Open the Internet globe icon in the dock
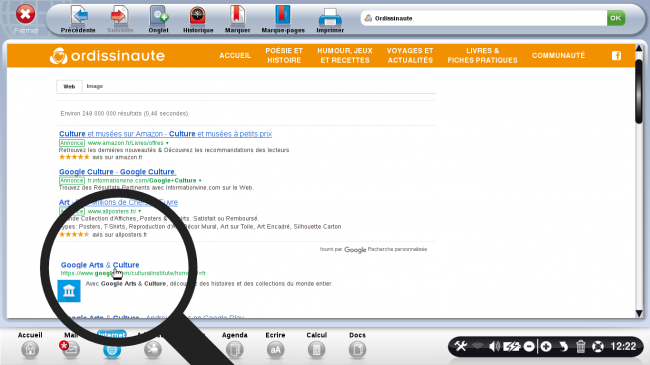Screen dimensions: 650x365 click(x=112, y=350)
